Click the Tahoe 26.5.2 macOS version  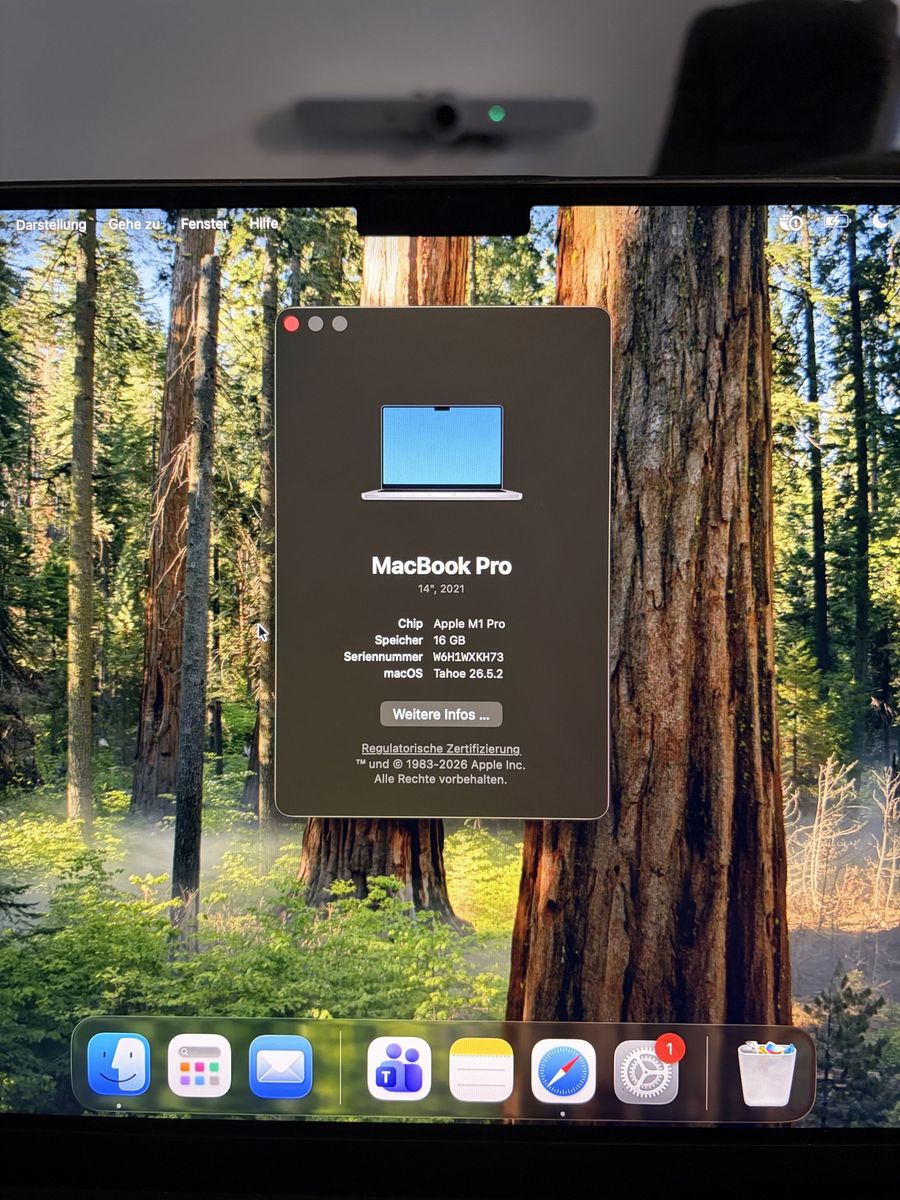pos(468,674)
